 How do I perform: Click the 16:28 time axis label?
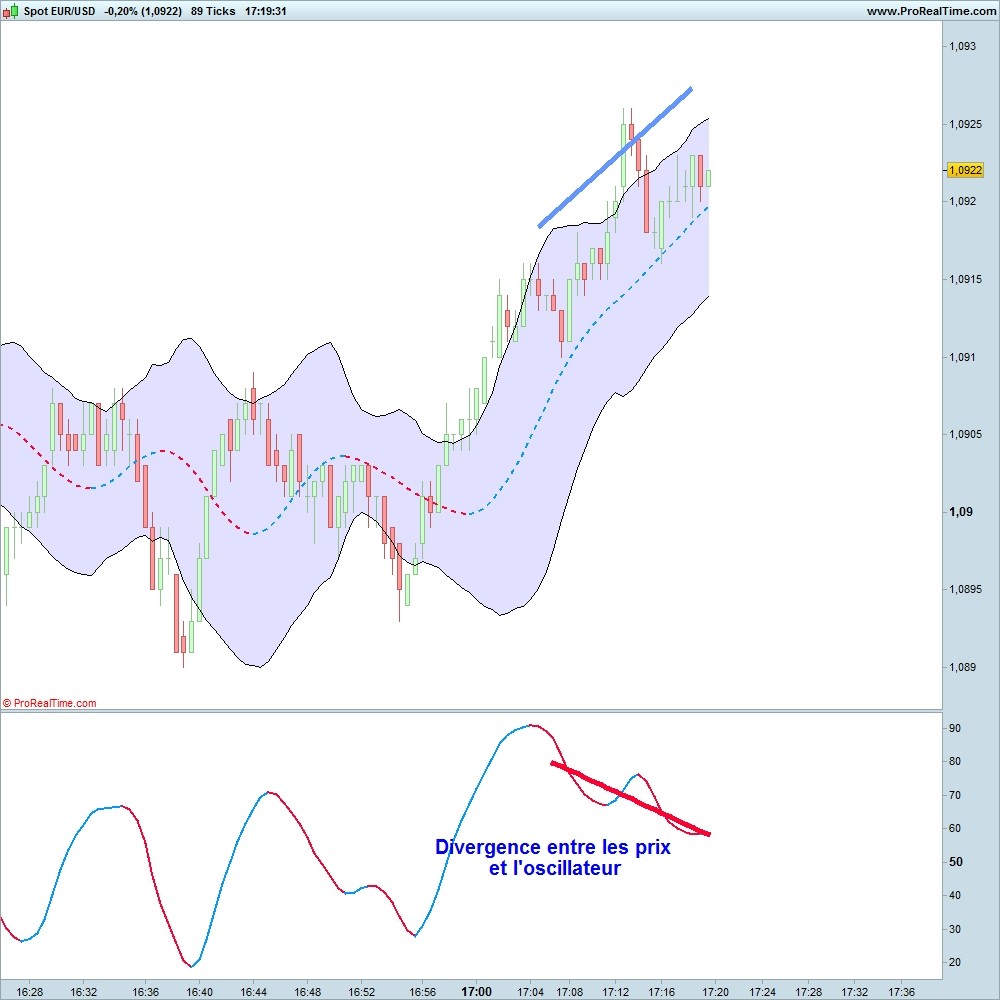click(x=29, y=992)
